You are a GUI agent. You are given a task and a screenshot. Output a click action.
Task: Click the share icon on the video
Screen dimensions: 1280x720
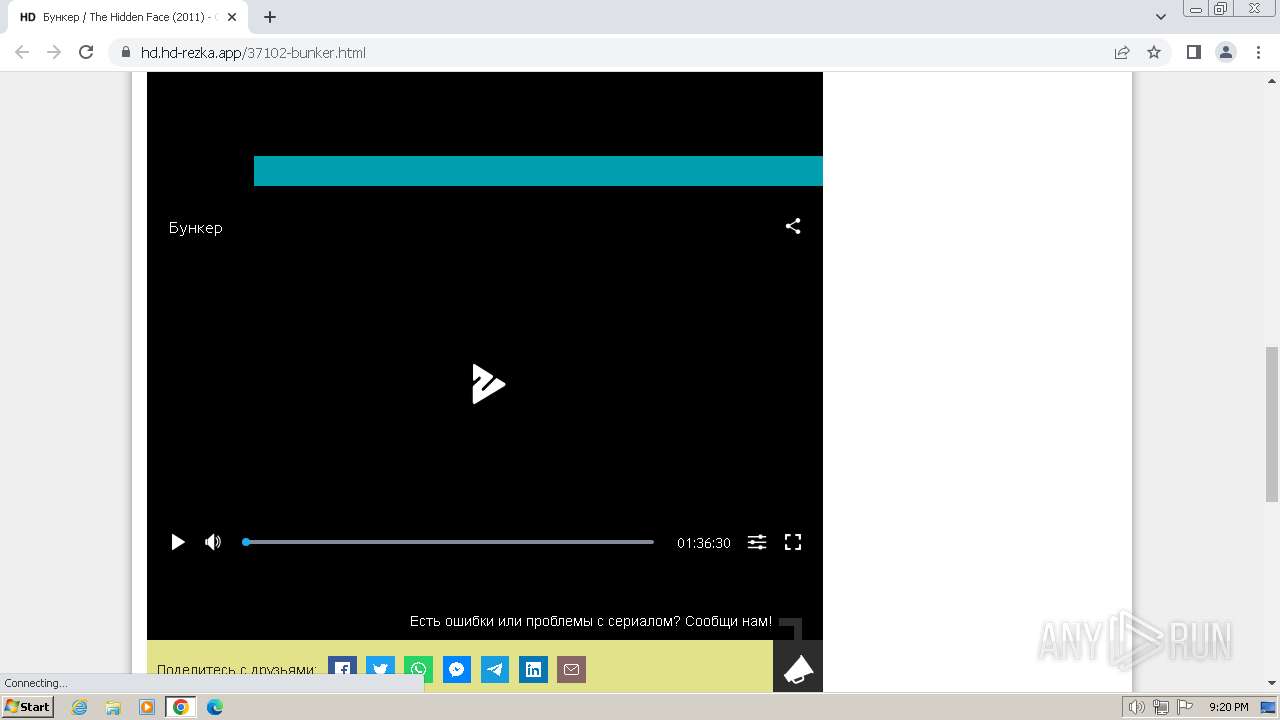[793, 227]
